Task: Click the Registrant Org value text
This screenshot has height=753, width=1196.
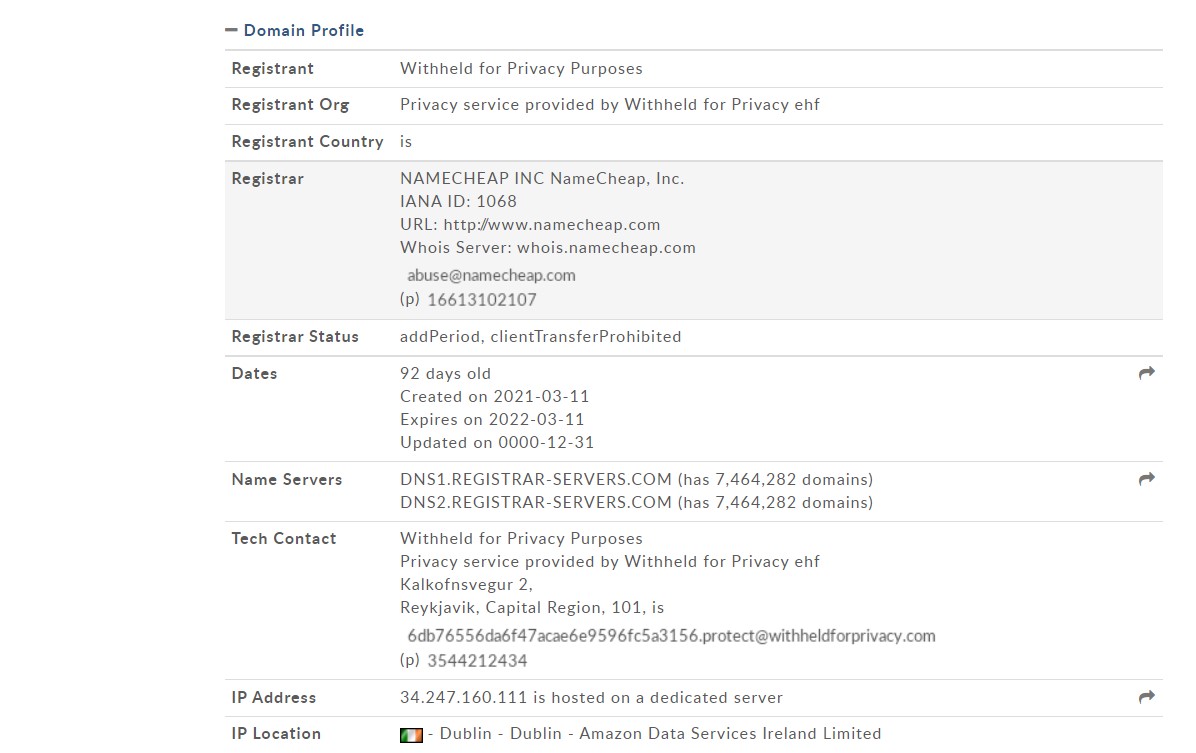Action: tap(609, 105)
